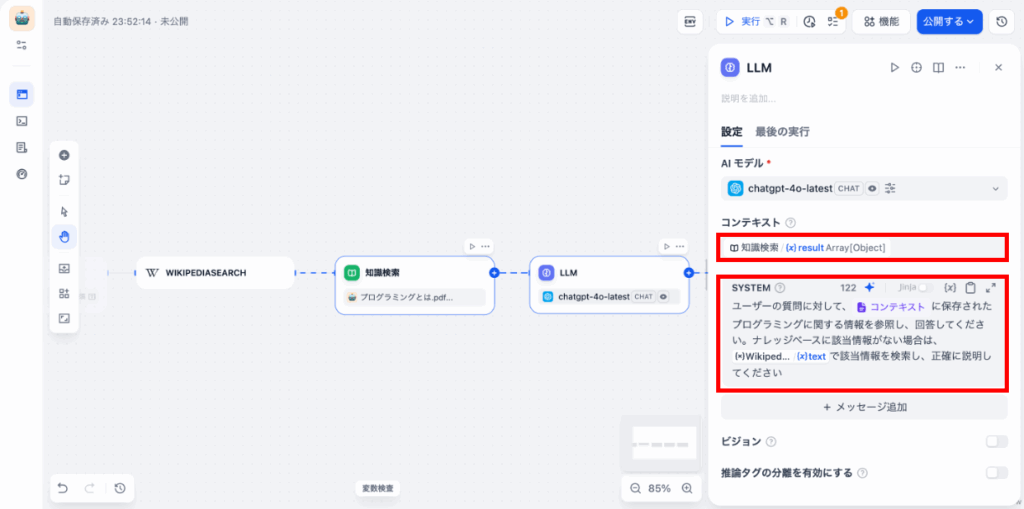The width and height of the screenshot is (1024, 509).
Task: Select the pointer mode tool
Action: click(x=64, y=211)
